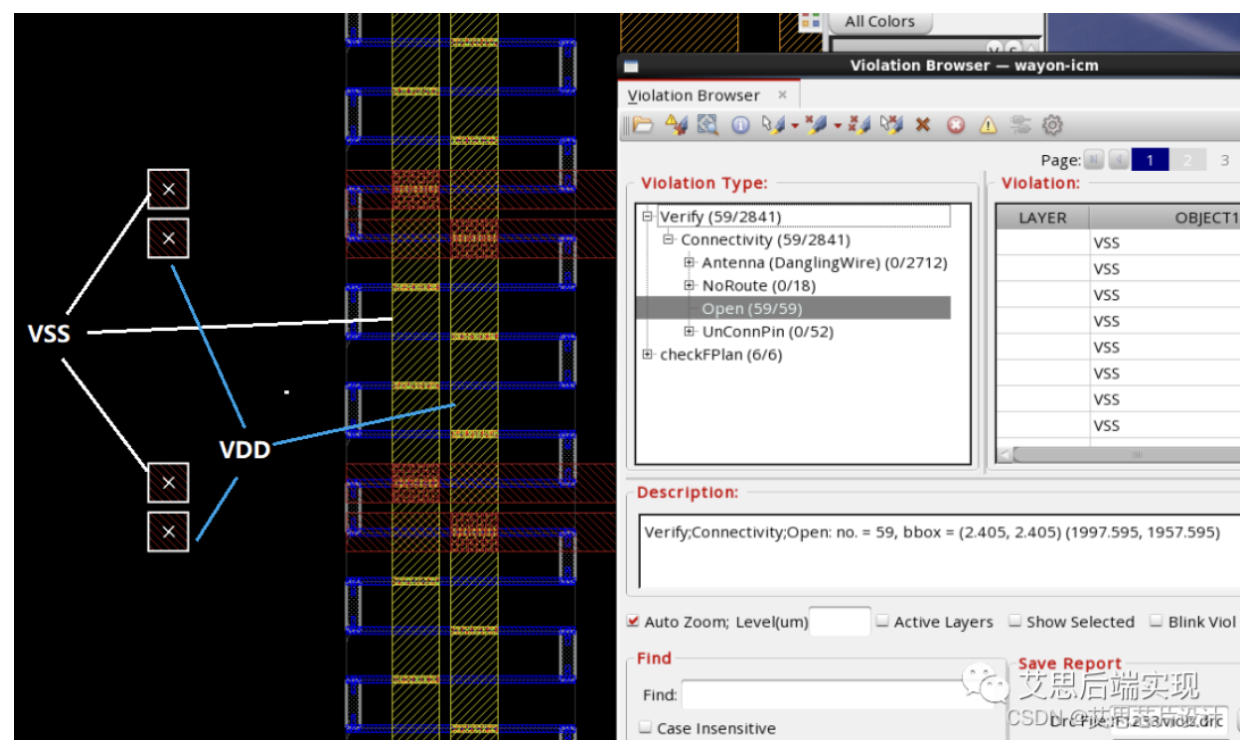Tick the Case Insensitive checkbox

(645, 728)
